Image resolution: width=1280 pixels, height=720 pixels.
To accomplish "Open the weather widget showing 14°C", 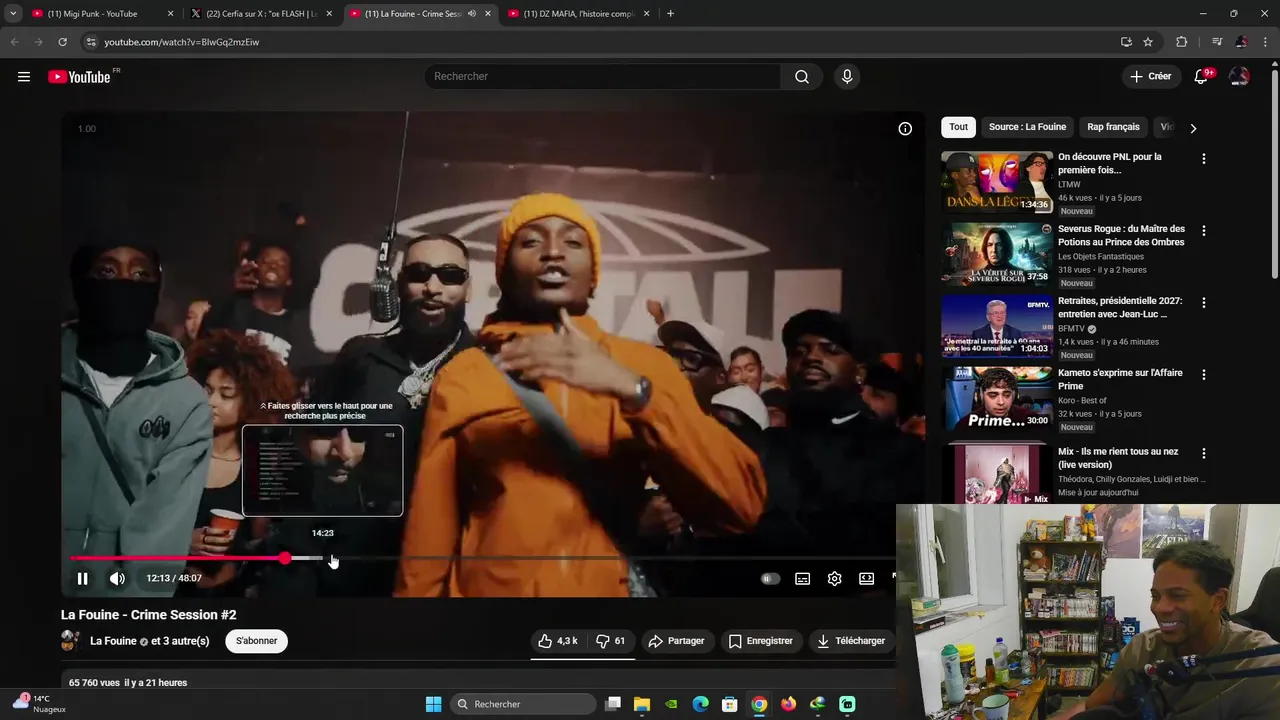I will [x=39, y=704].
